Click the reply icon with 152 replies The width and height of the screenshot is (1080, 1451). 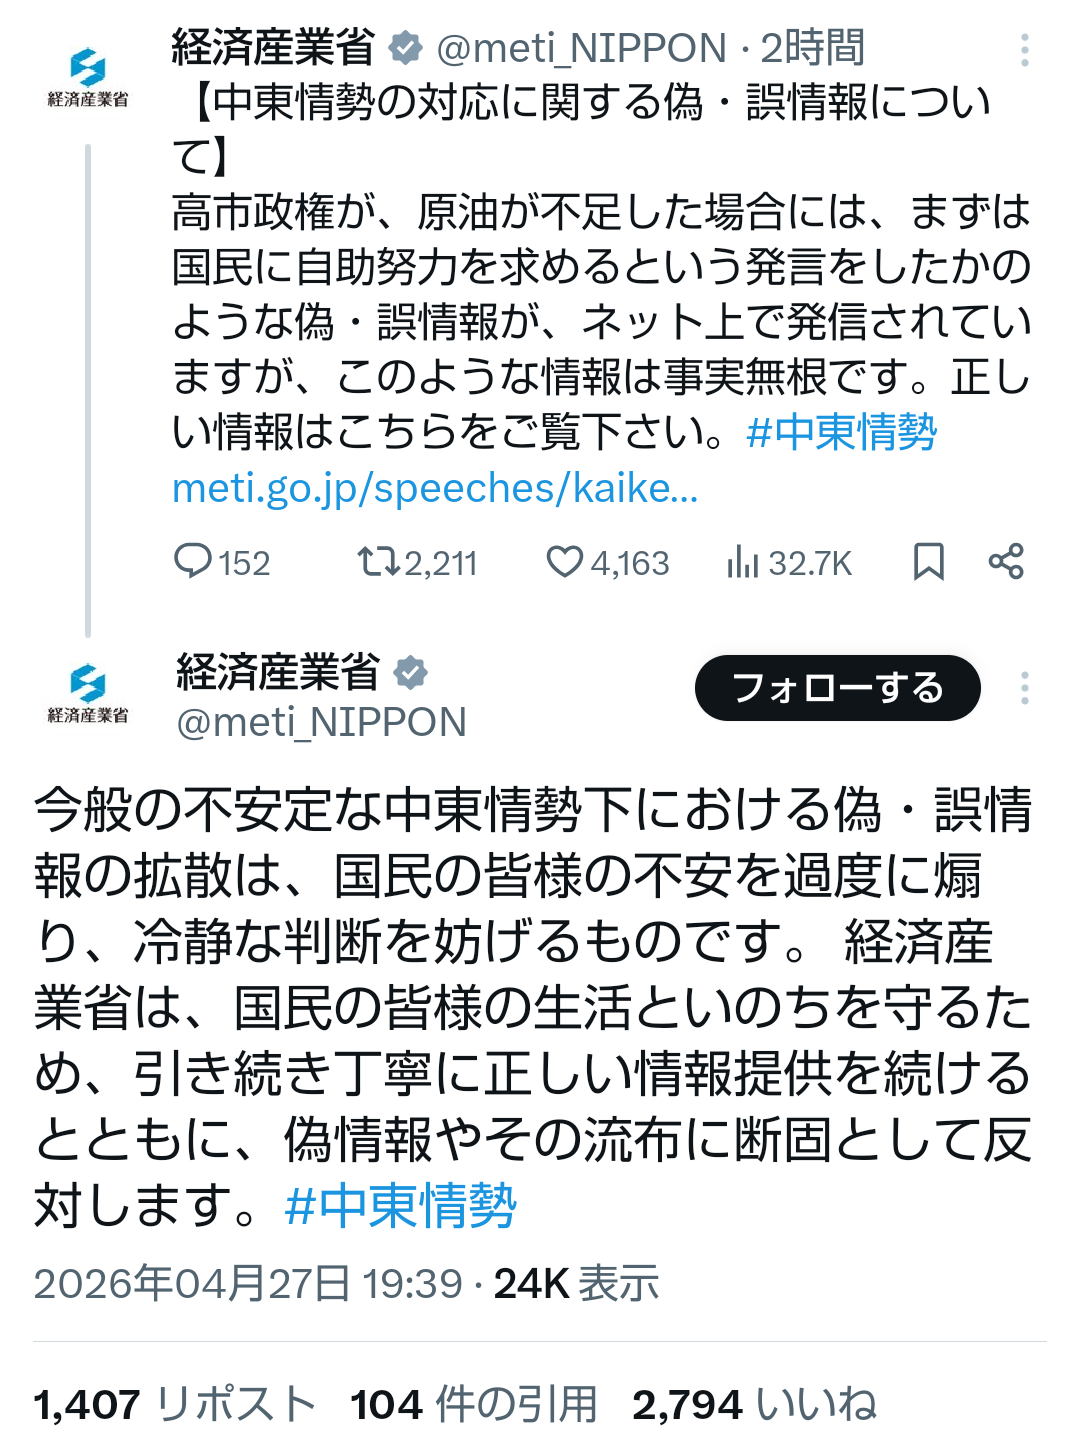[x=193, y=562]
